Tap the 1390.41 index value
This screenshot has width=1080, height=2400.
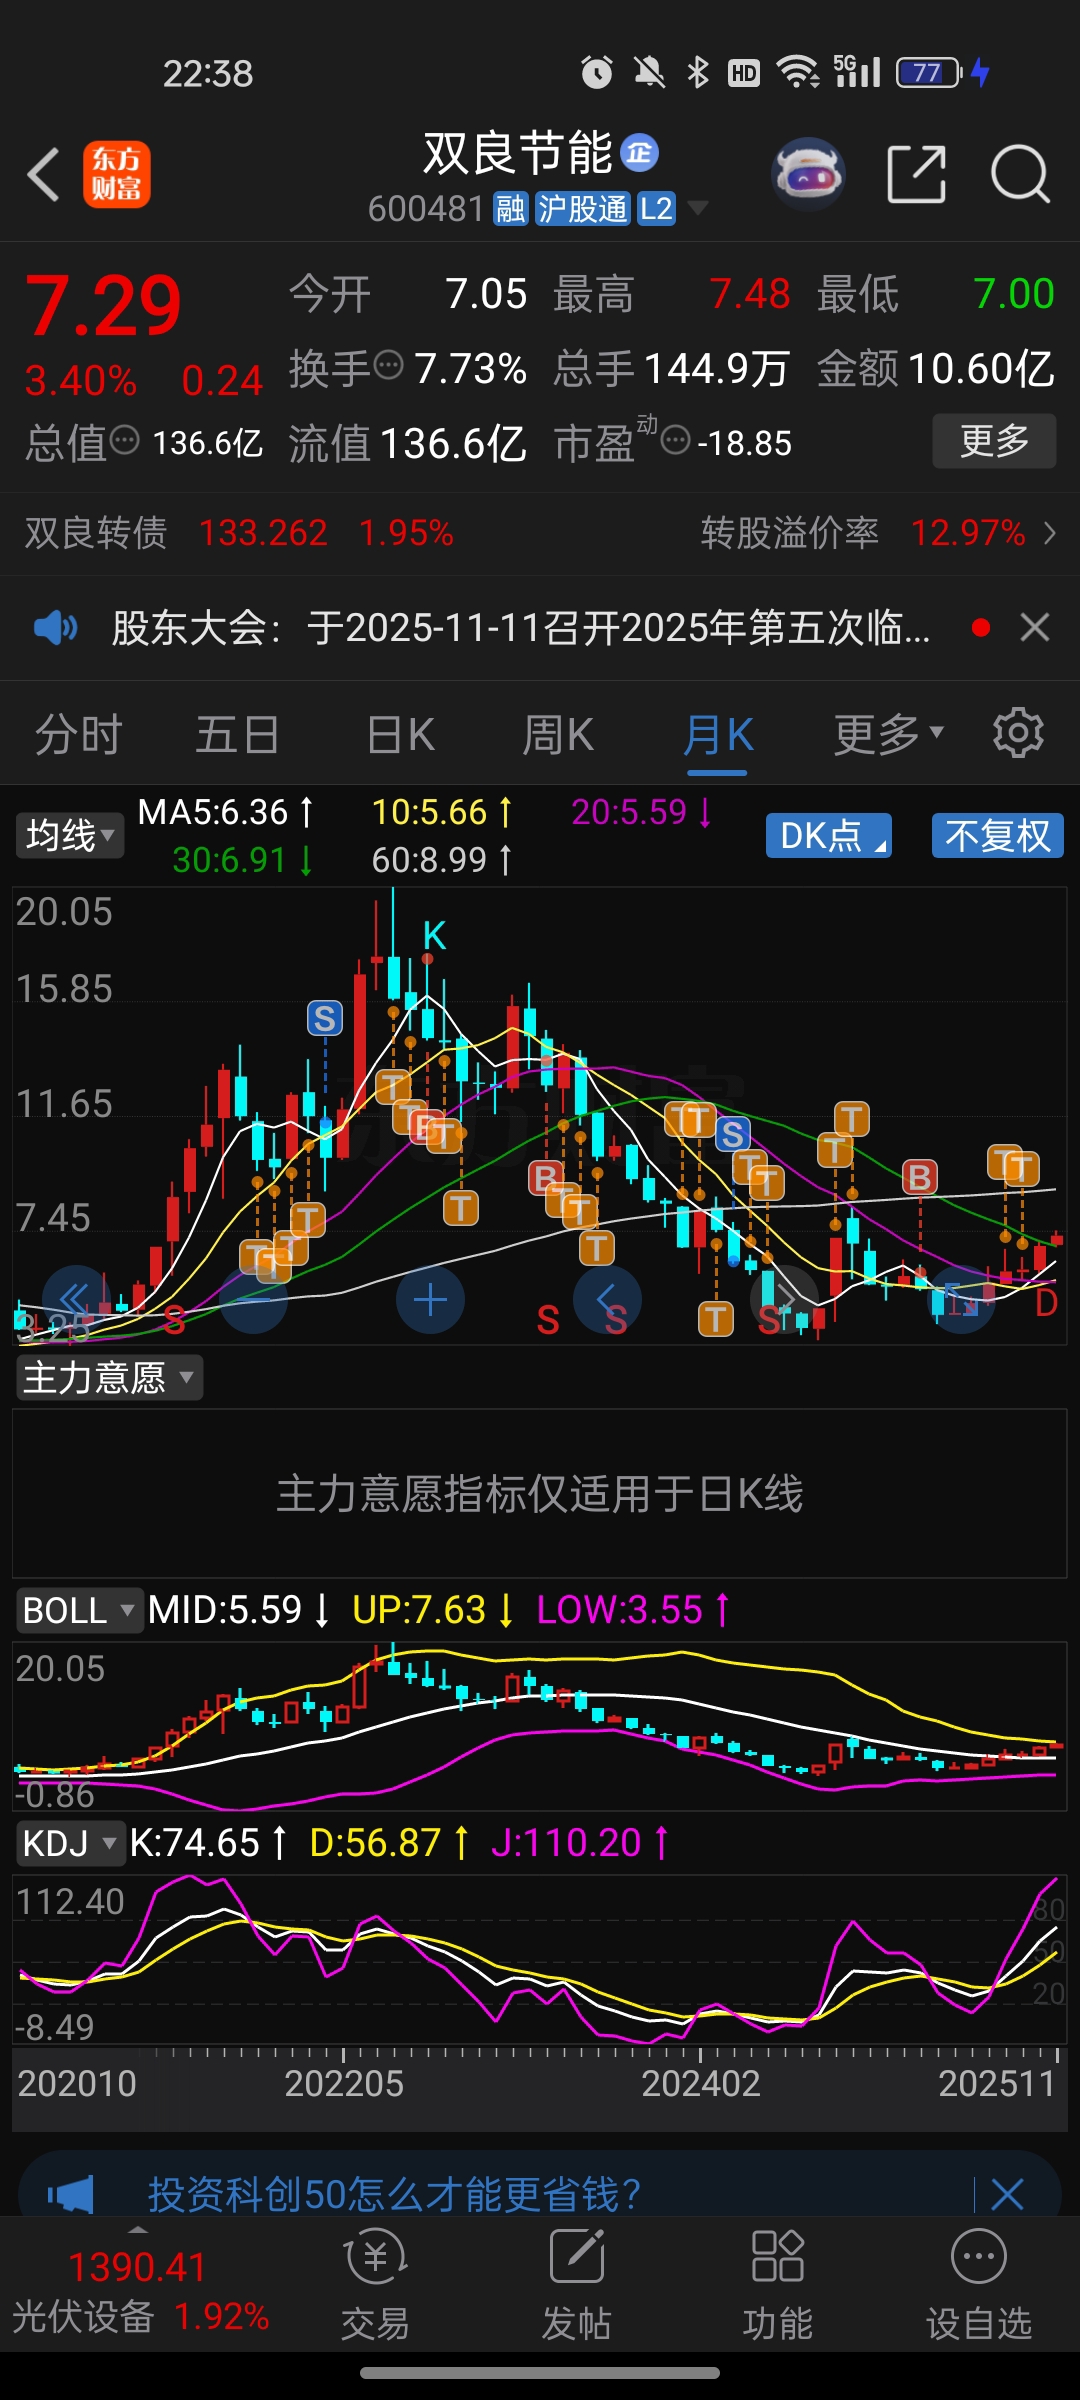(138, 2267)
